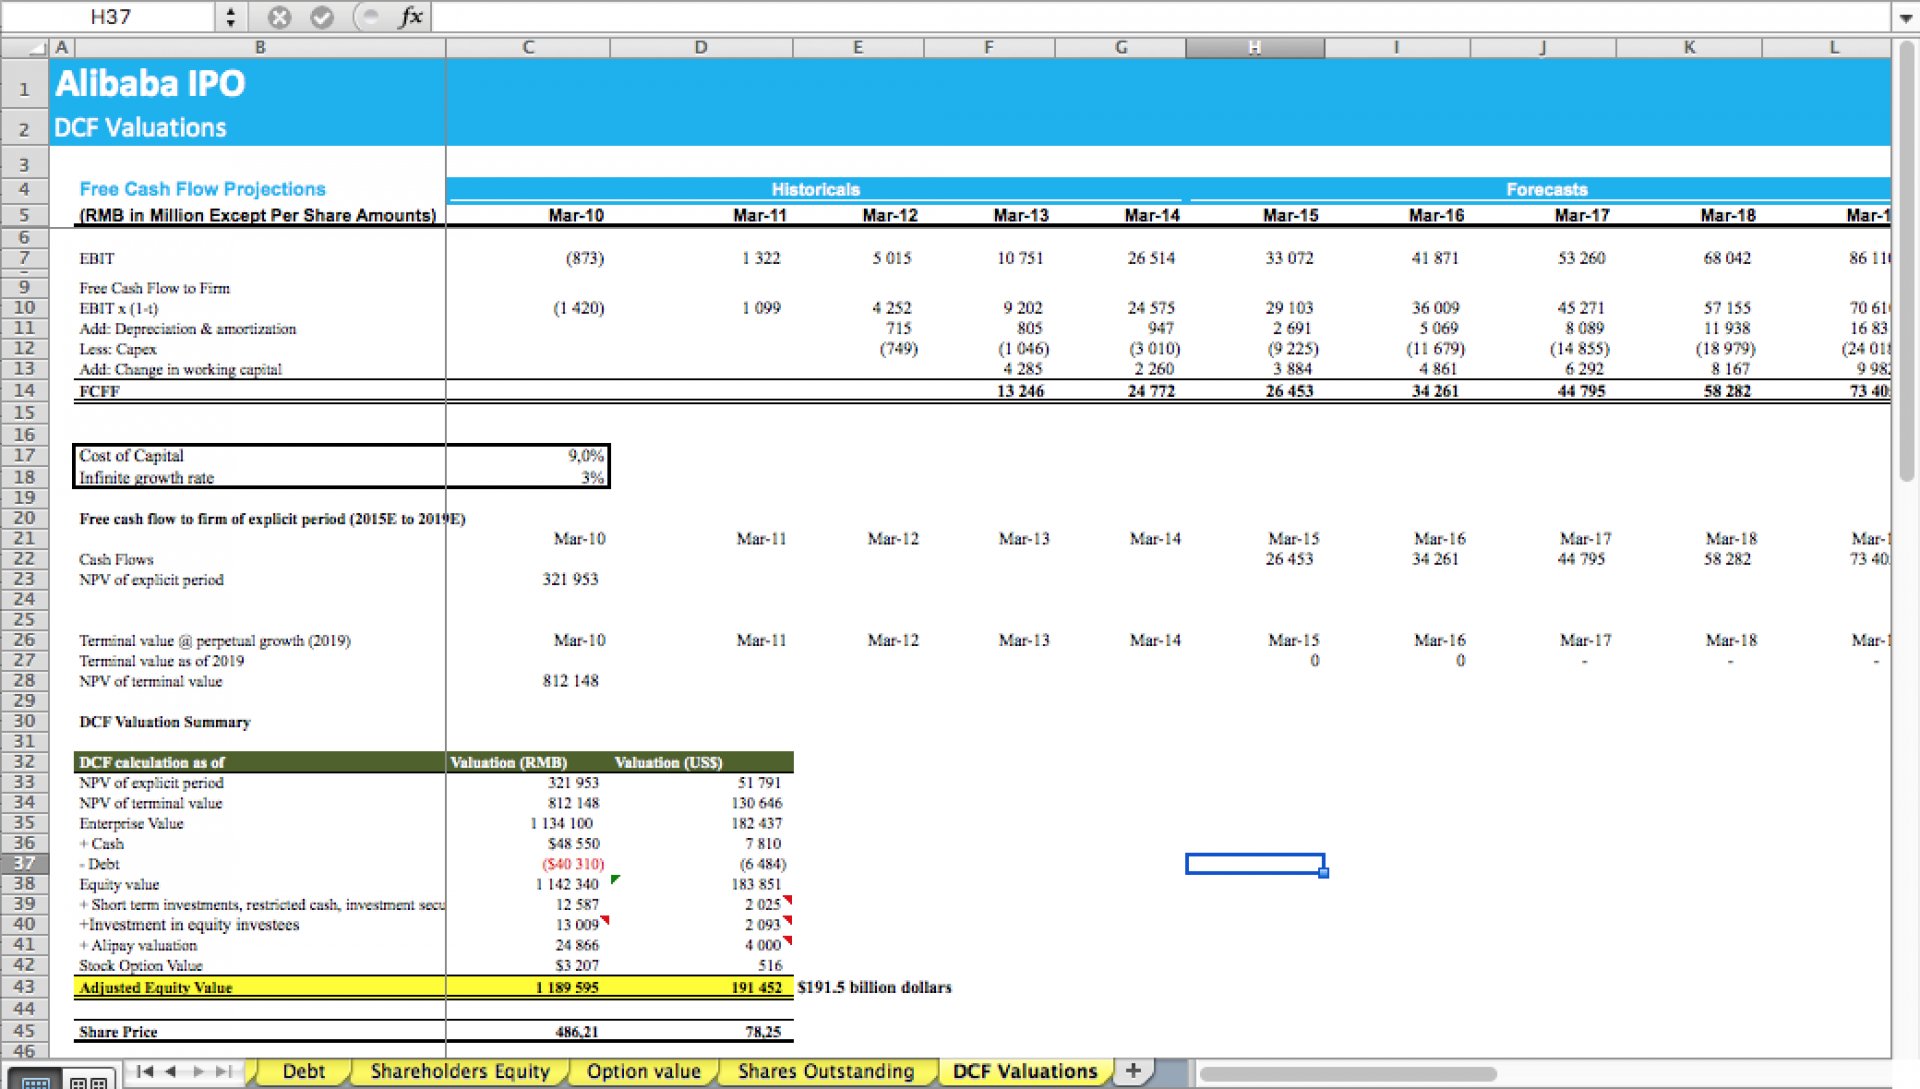Click the horizontal scrollbar thumb

click(x=1347, y=1074)
